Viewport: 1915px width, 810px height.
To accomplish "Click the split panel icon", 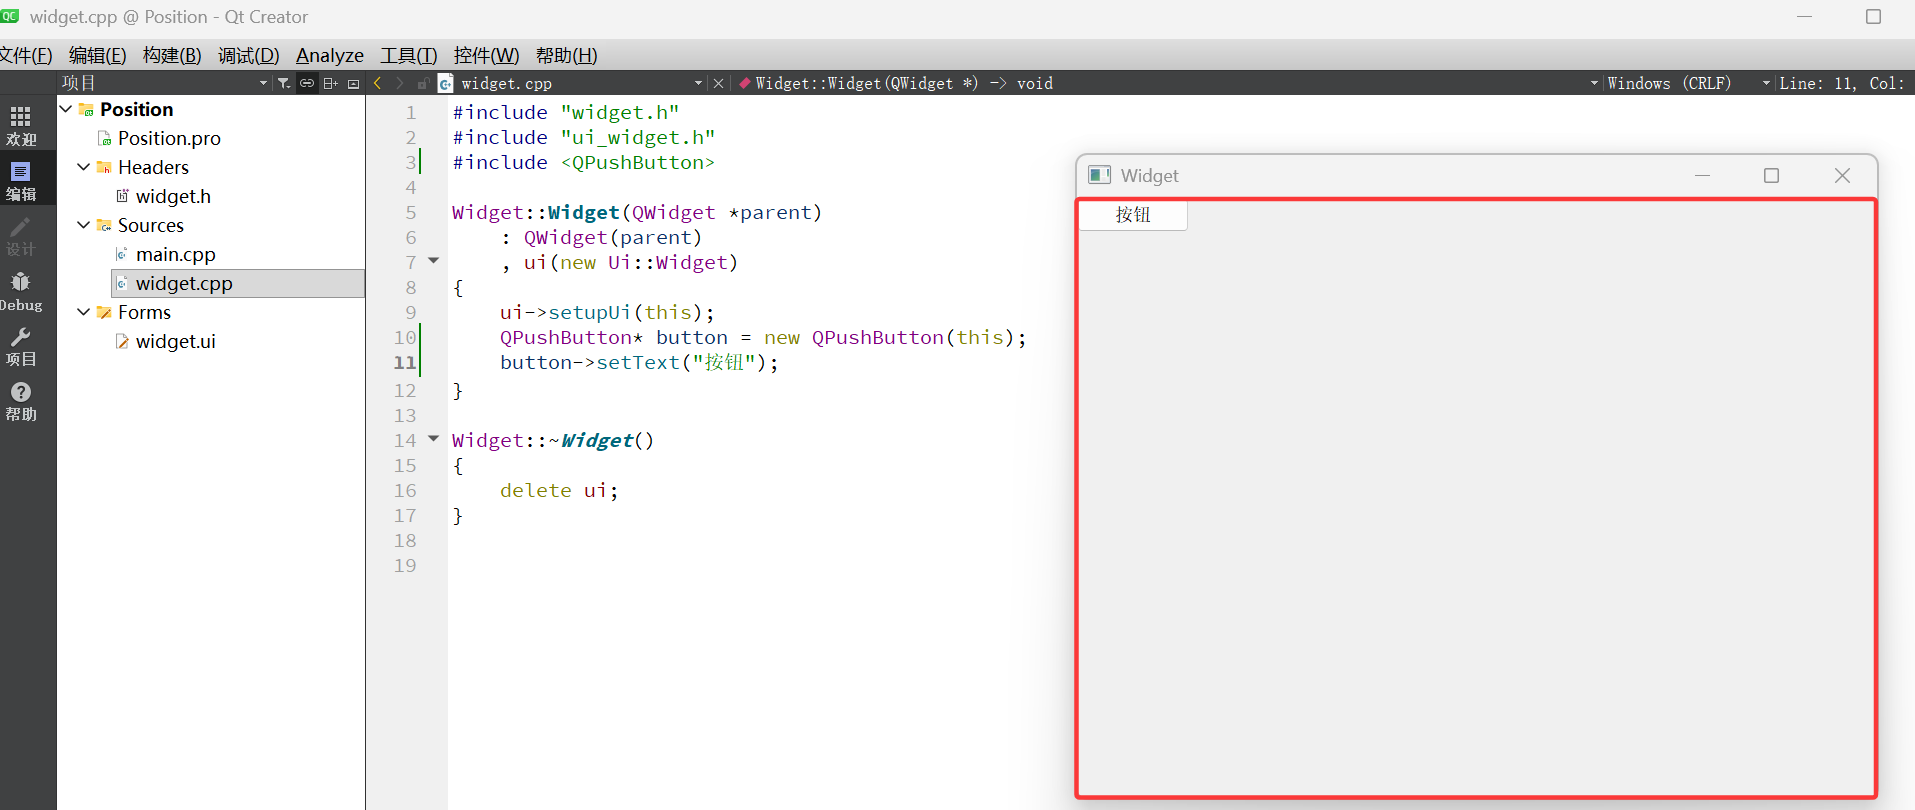I will (x=330, y=83).
